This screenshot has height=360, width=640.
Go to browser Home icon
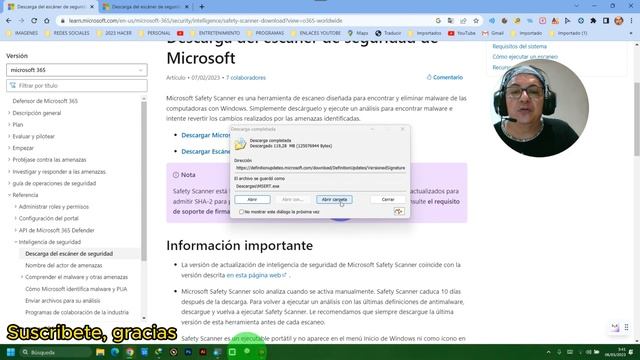pyautogui.click(x=47, y=20)
